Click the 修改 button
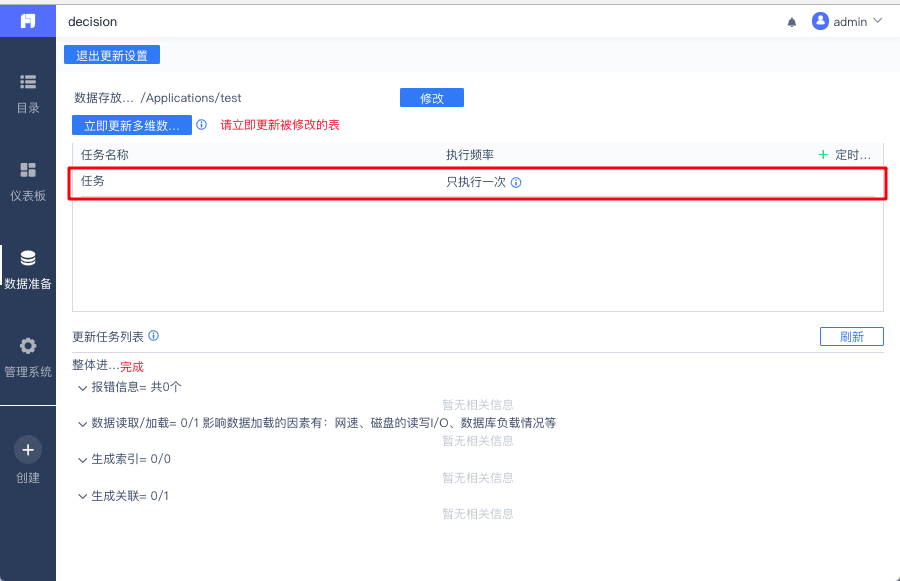900x581 pixels. tap(432, 98)
